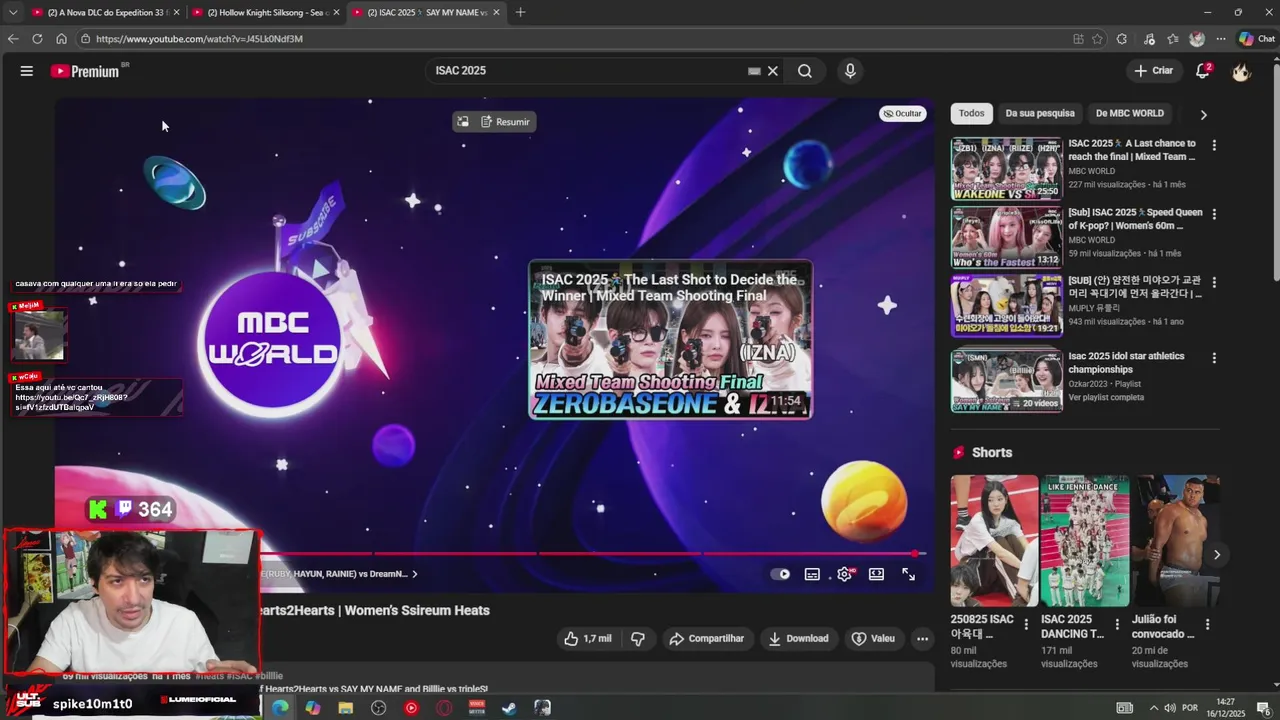The width and height of the screenshot is (1280, 720).
Task: Open options for 'A Last chance to reach the final' video
Action: [1214, 145]
